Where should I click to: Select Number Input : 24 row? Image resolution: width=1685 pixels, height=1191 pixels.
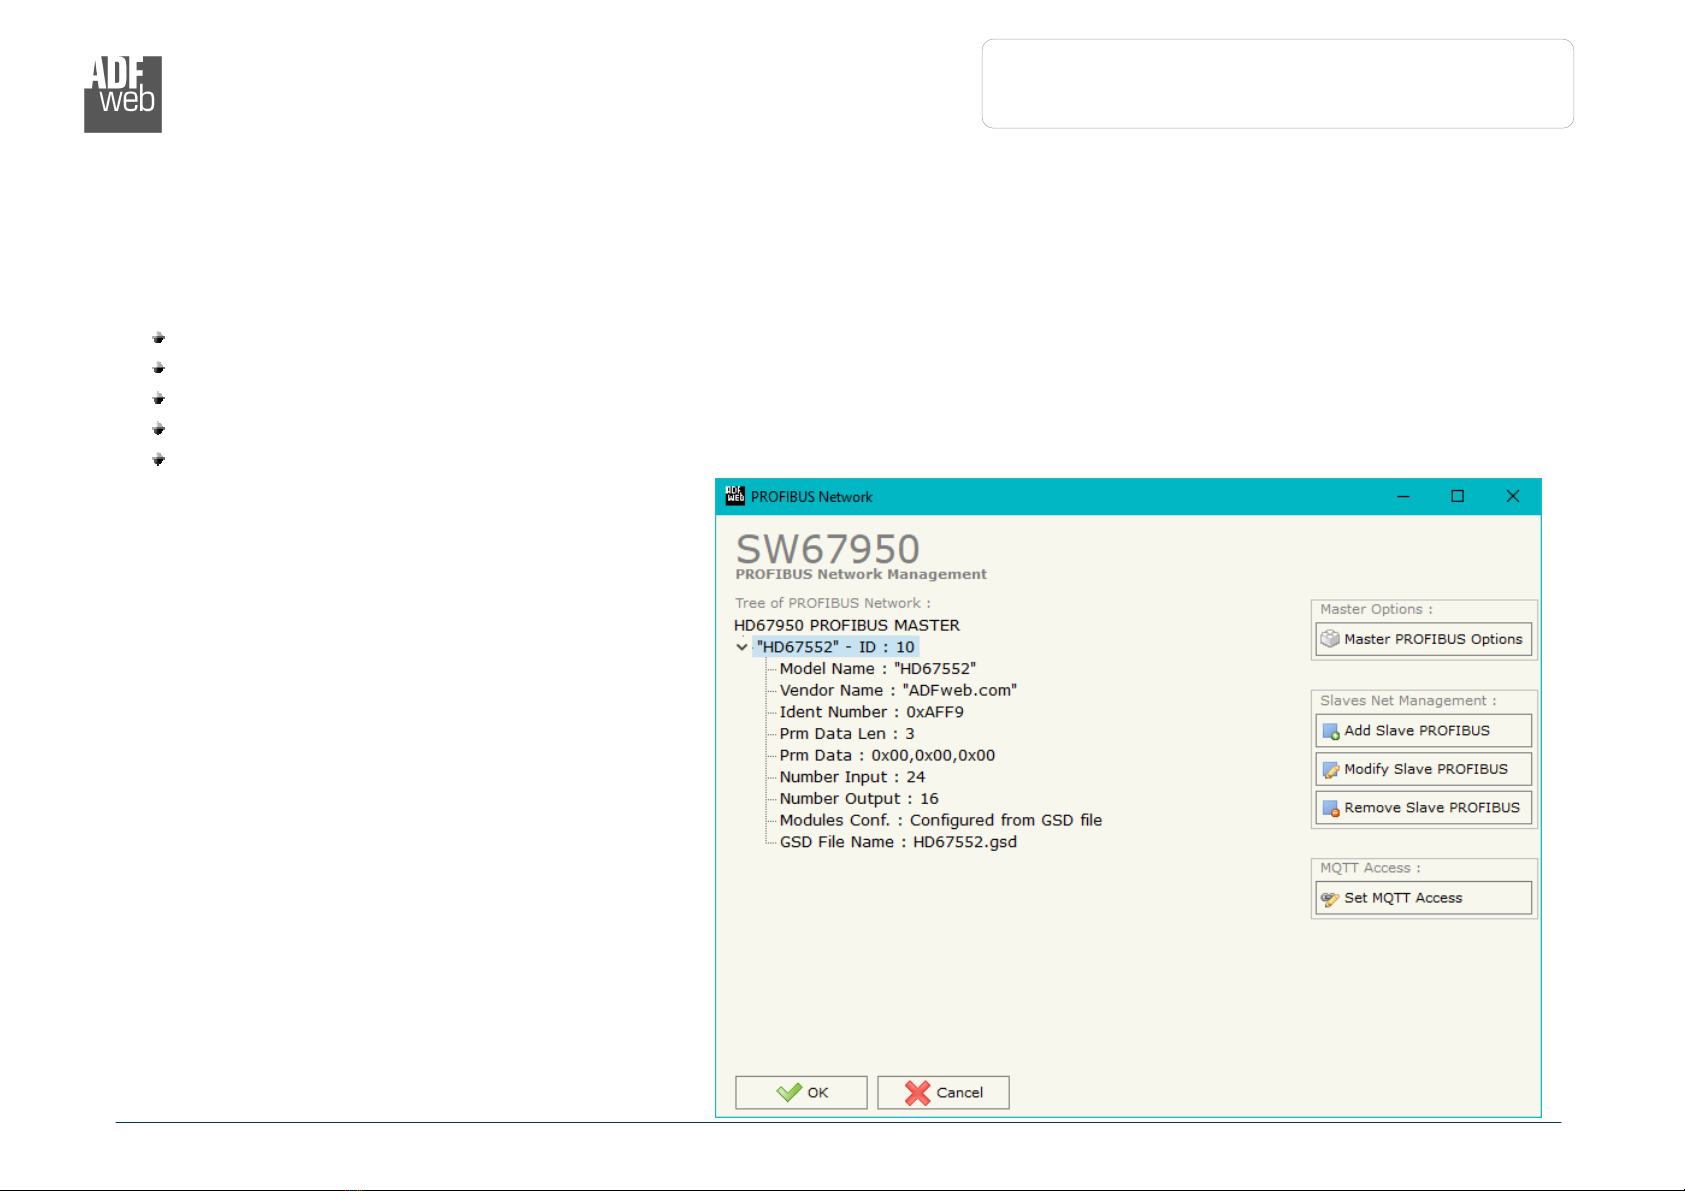852,777
